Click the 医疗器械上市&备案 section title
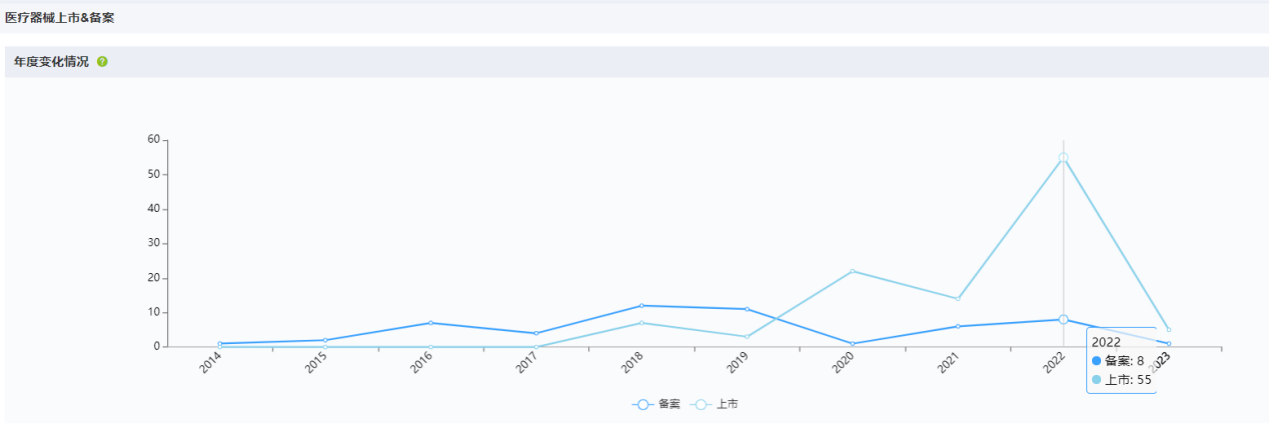 tap(60, 17)
